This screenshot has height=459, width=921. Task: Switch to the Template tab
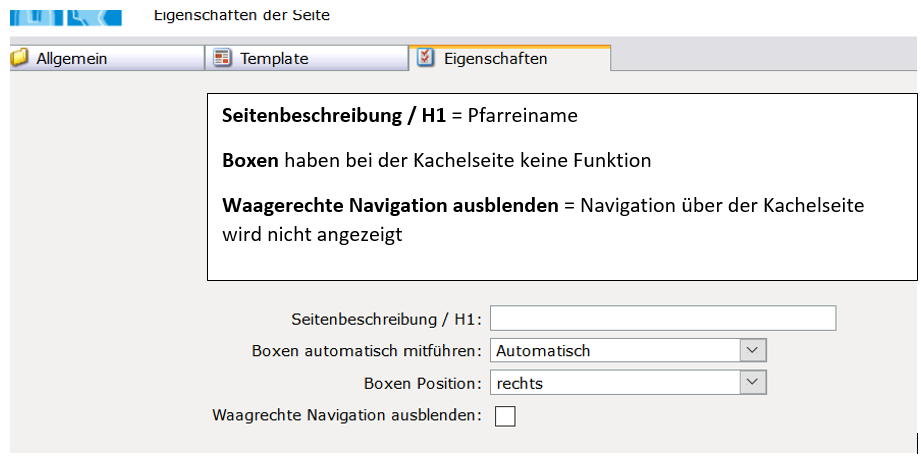[306, 58]
